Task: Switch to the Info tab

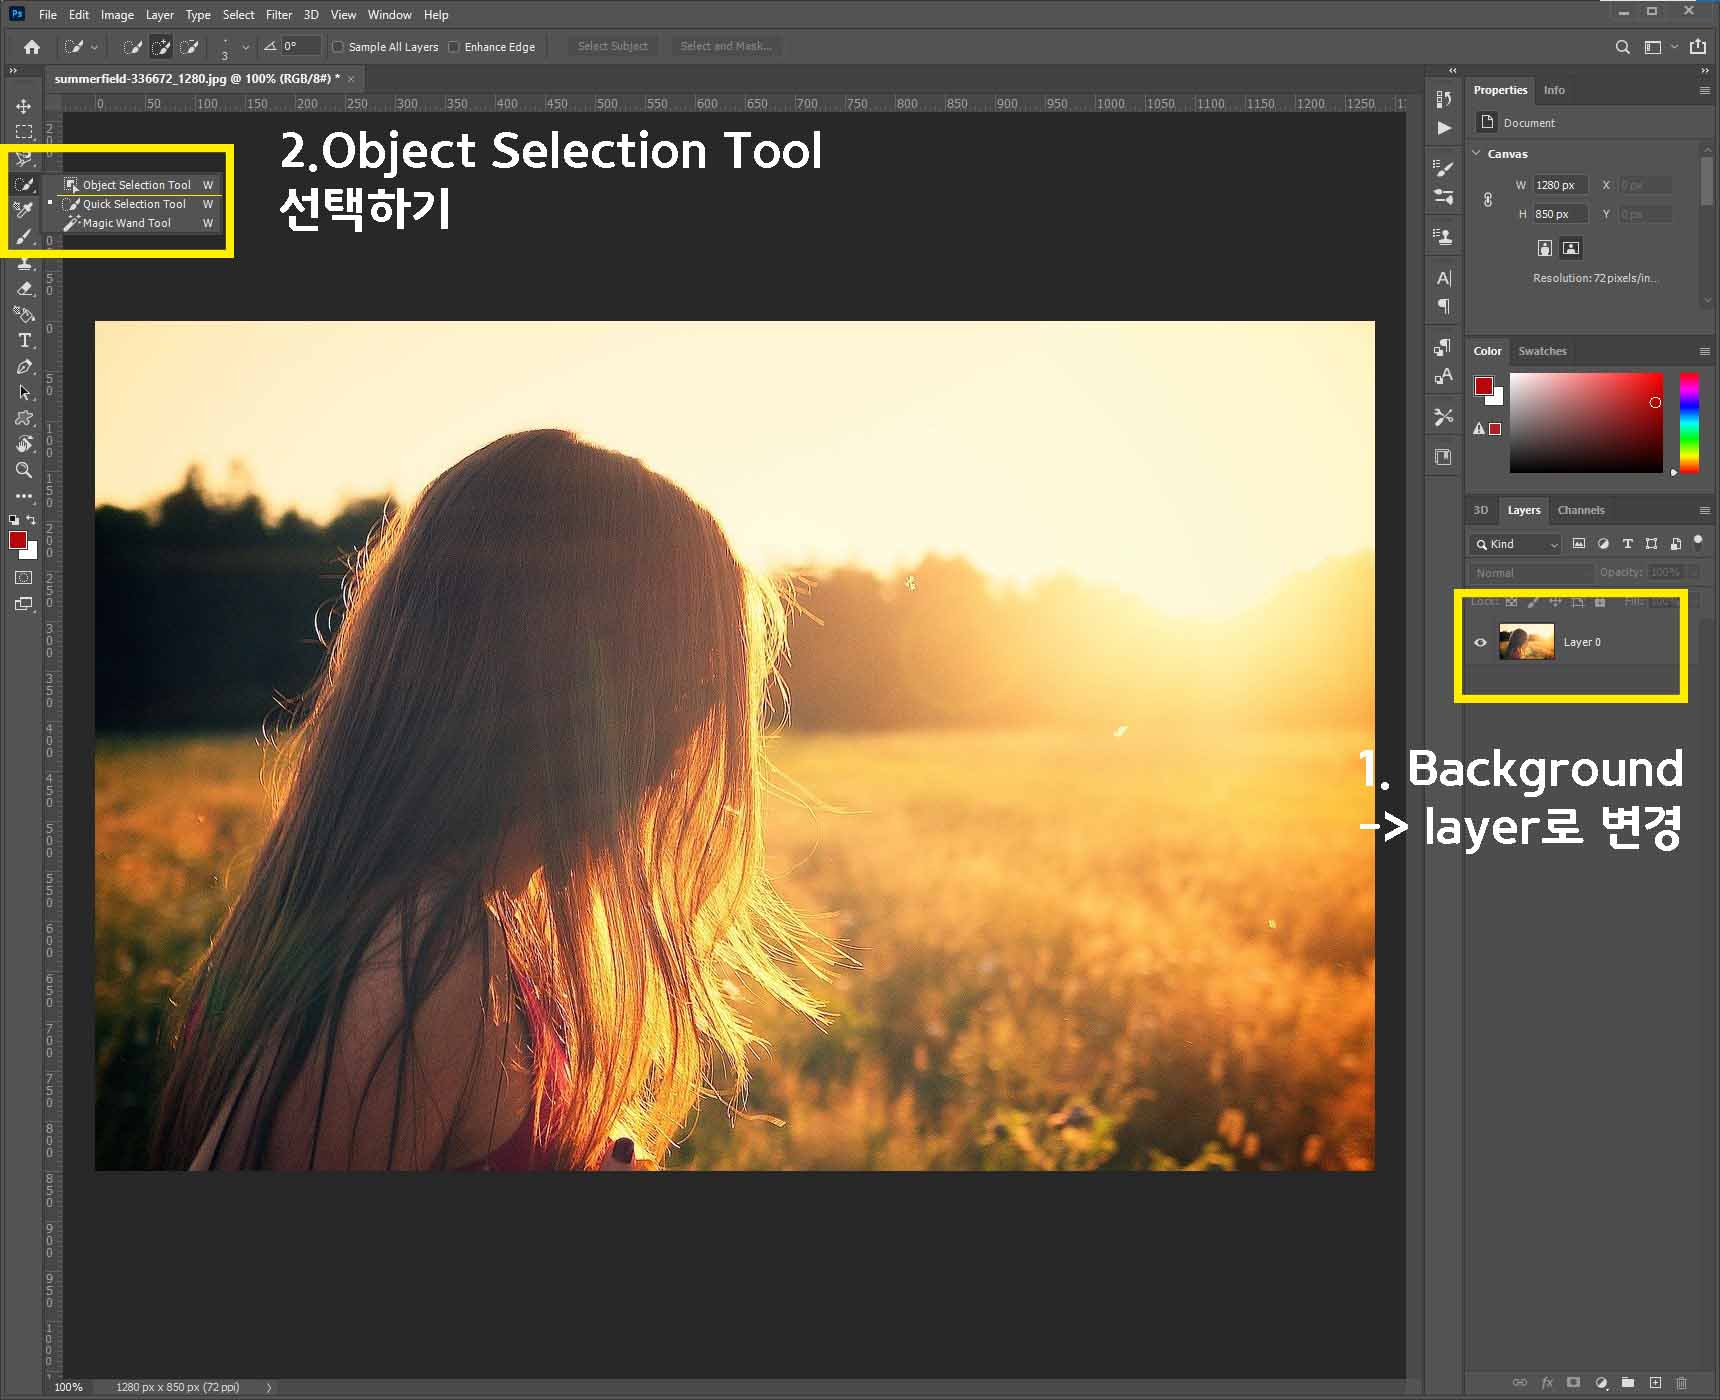Action: click(1554, 90)
